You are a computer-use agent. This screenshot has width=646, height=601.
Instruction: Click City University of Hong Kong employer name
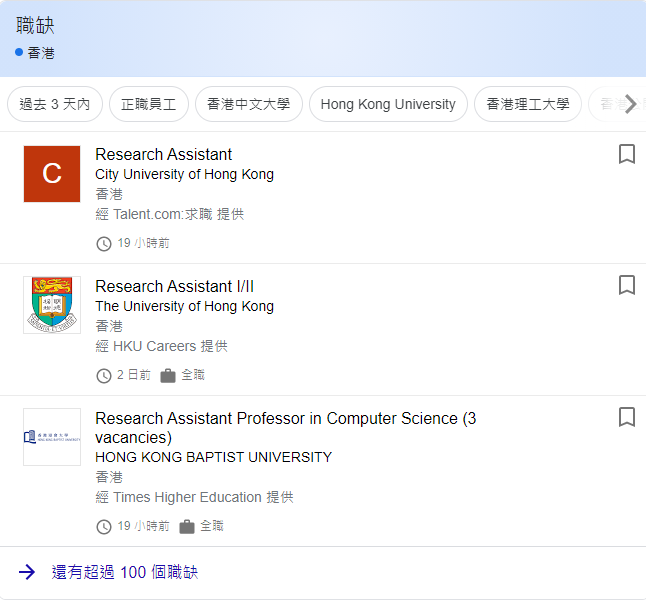pyautogui.click(x=185, y=174)
